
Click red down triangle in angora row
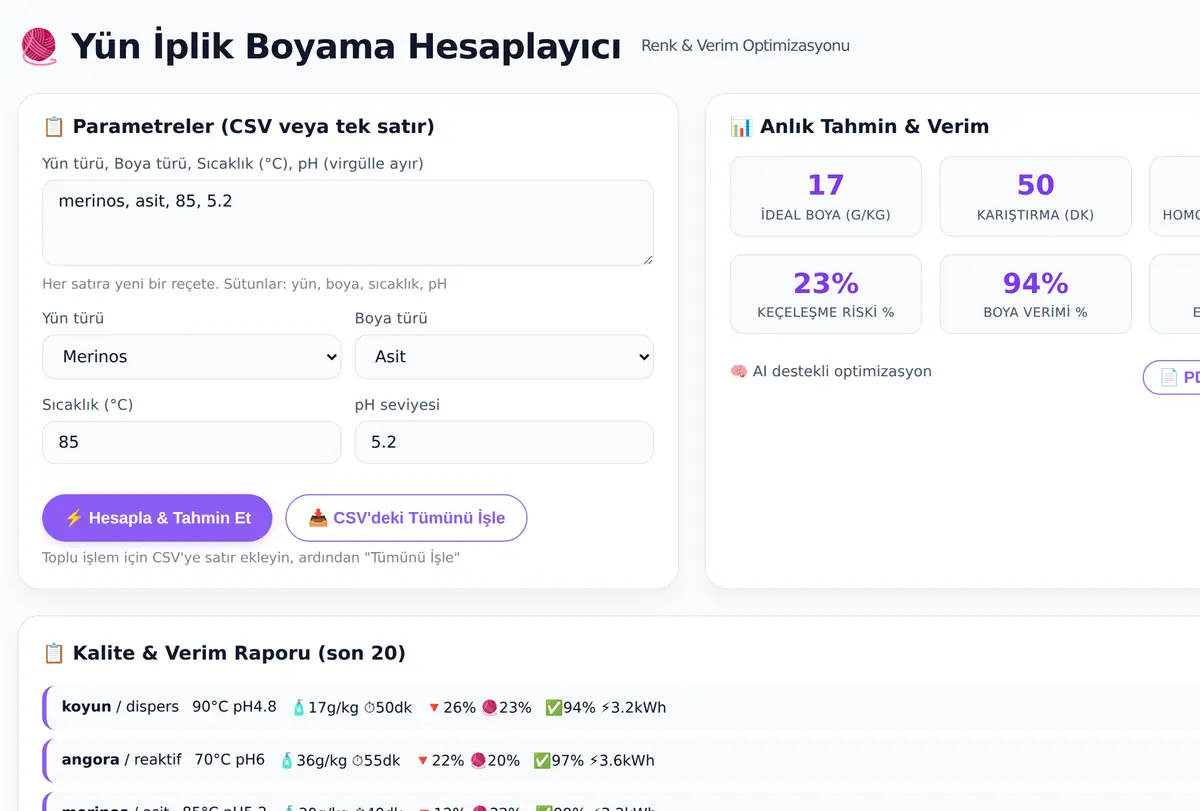423,761
